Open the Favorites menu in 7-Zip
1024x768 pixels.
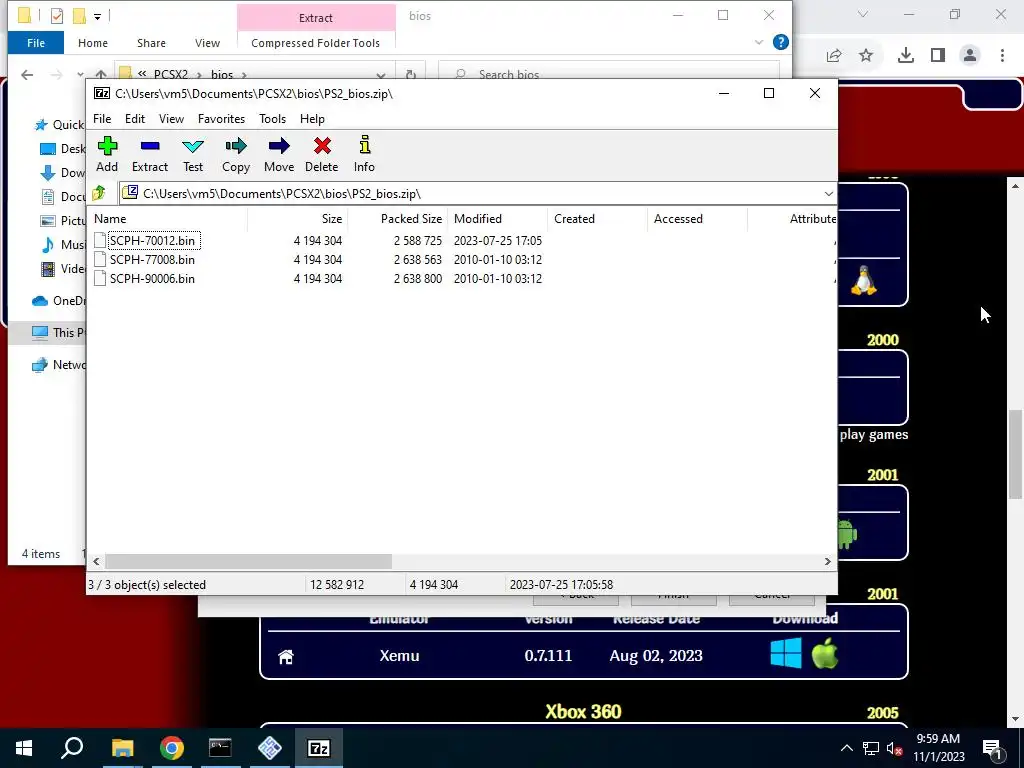(x=221, y=119)
